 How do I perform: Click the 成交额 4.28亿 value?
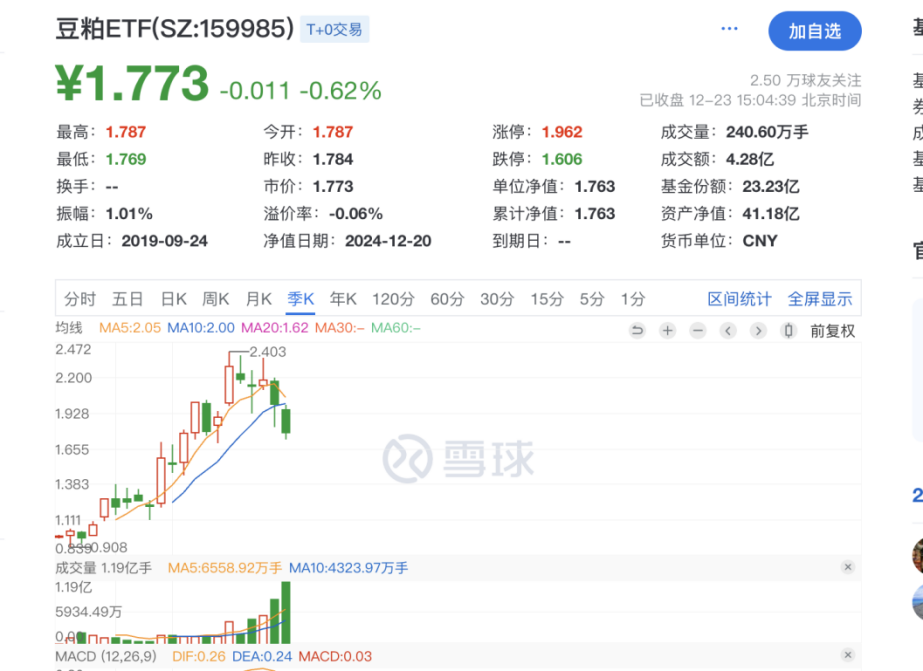pos(750,160)
